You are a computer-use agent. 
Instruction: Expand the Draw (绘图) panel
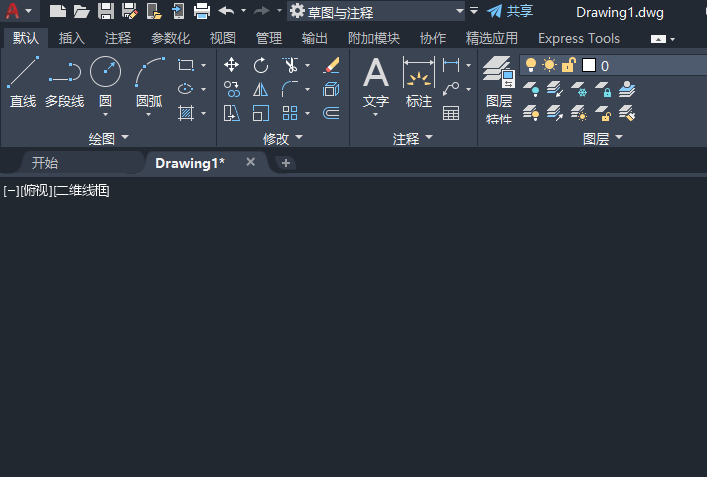[109, 138]
